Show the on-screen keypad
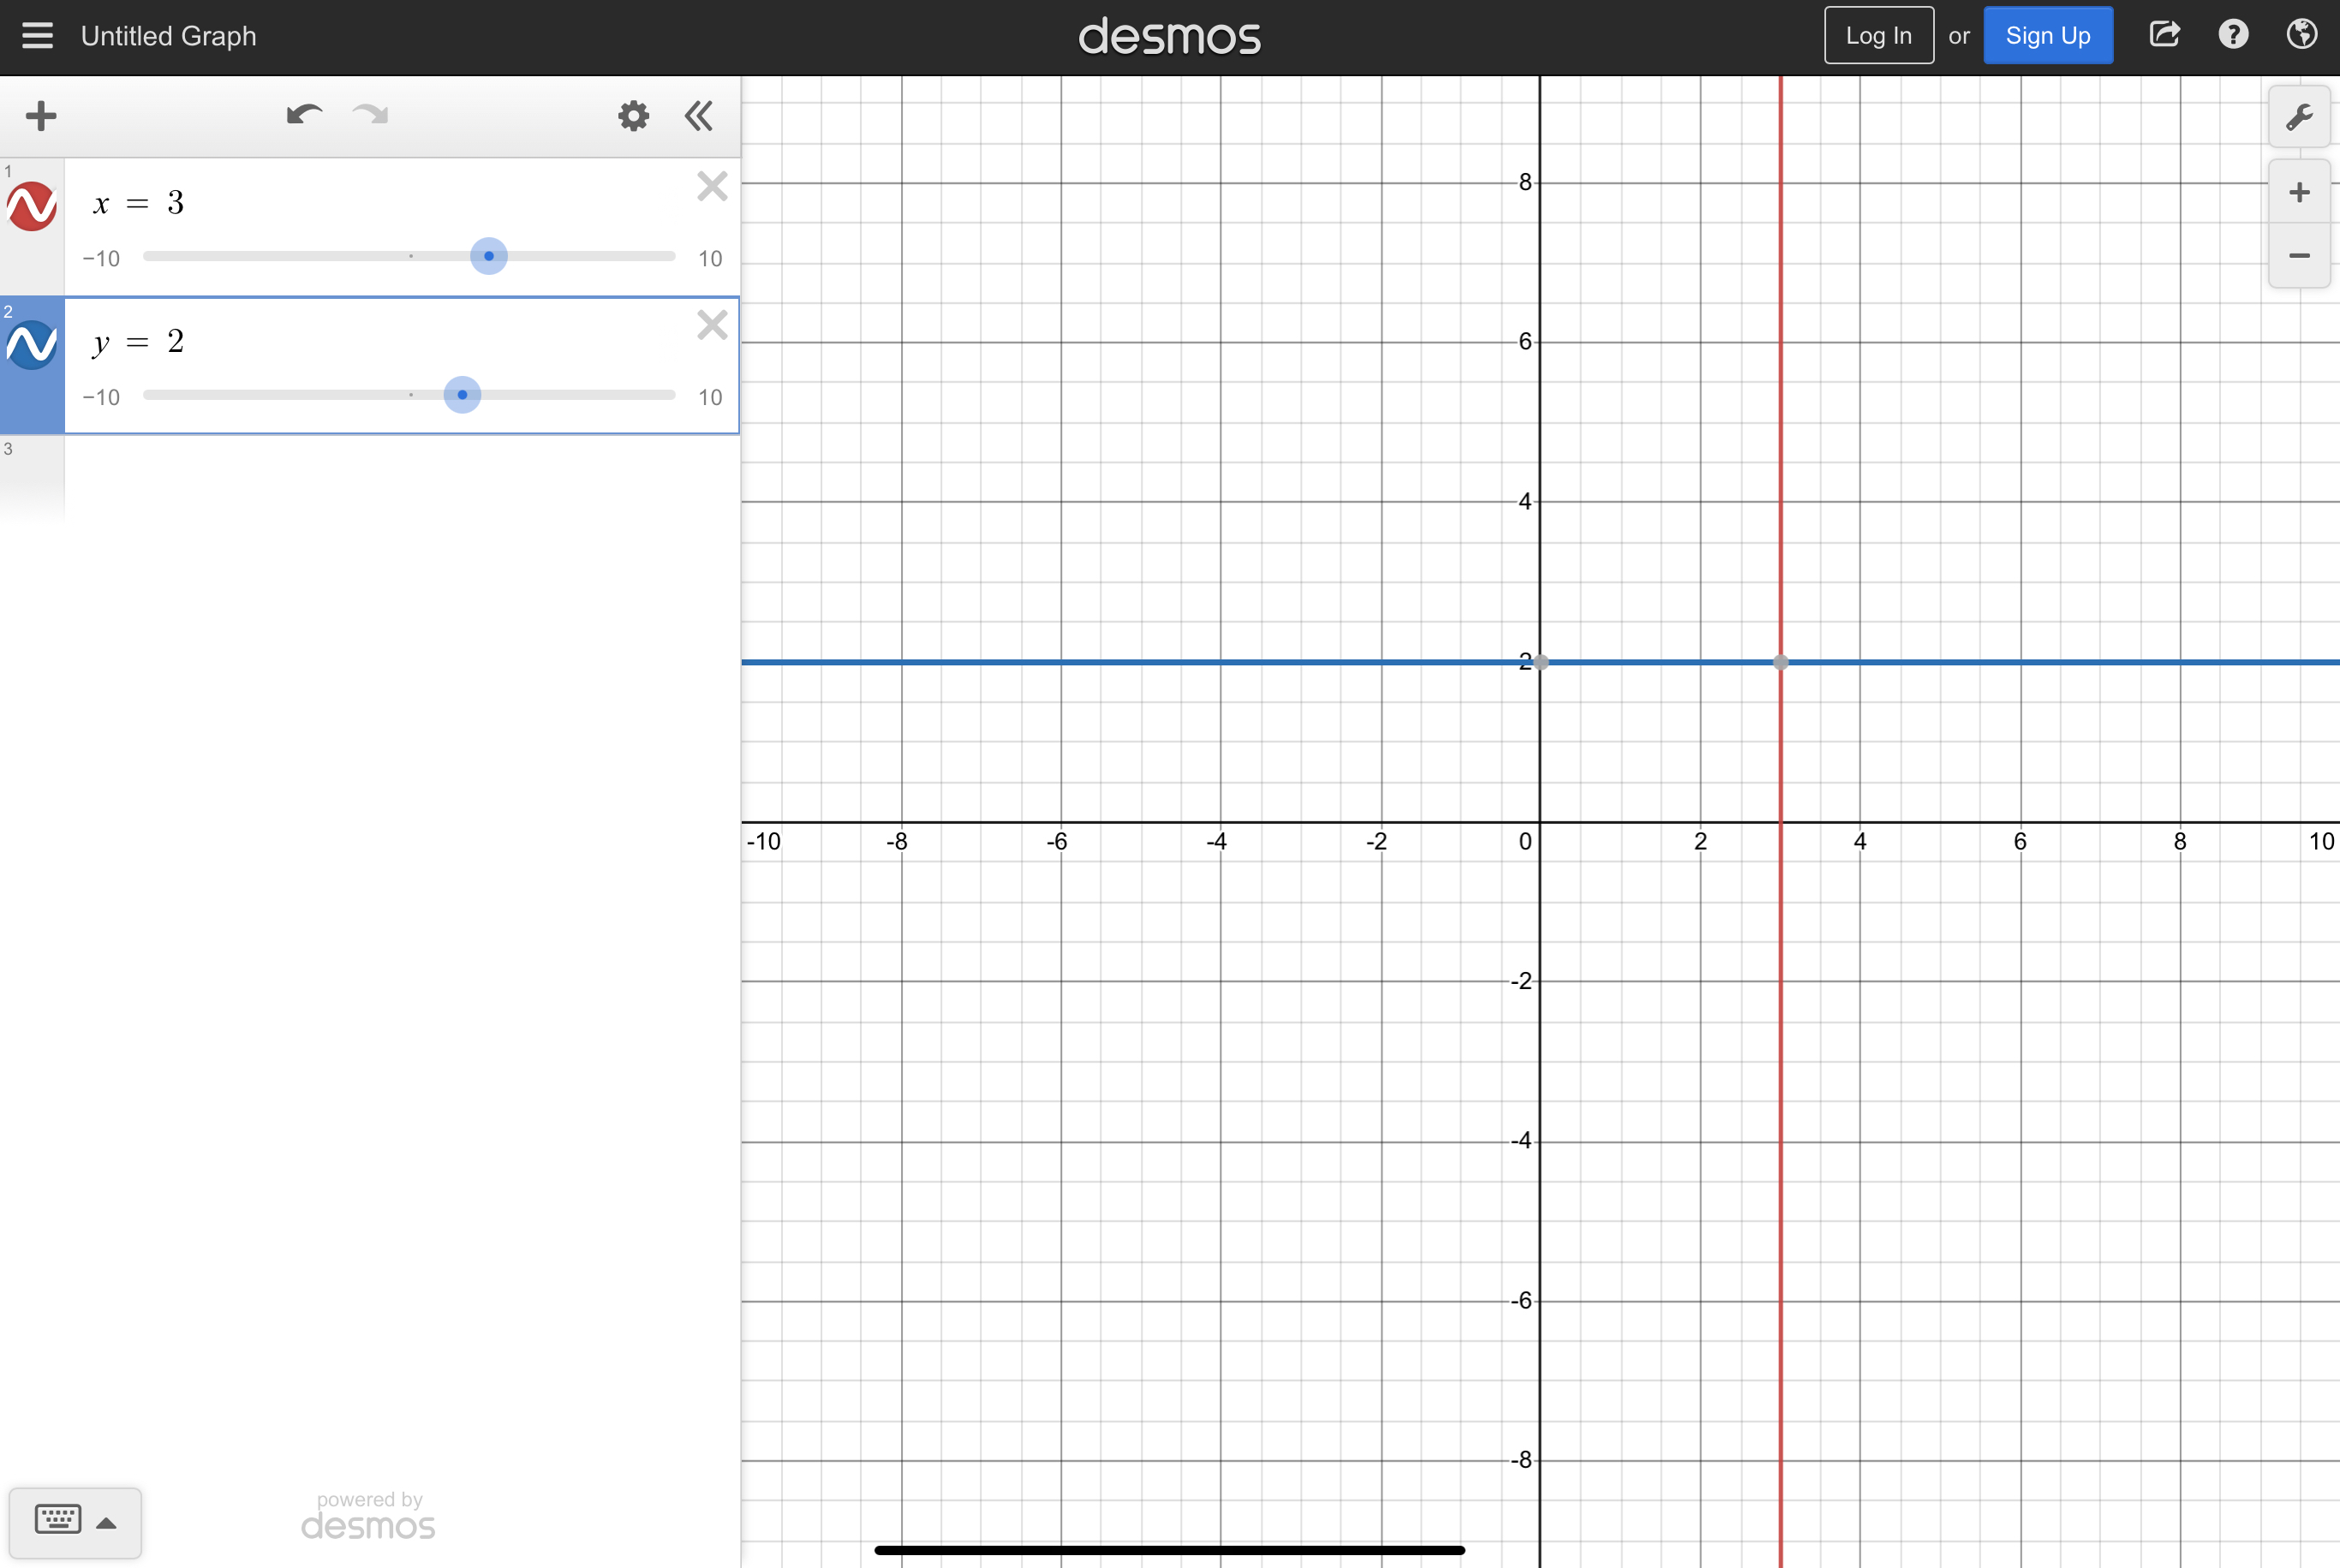The width and height of the screenshot is (2340, 1568). click(75, 1522)
